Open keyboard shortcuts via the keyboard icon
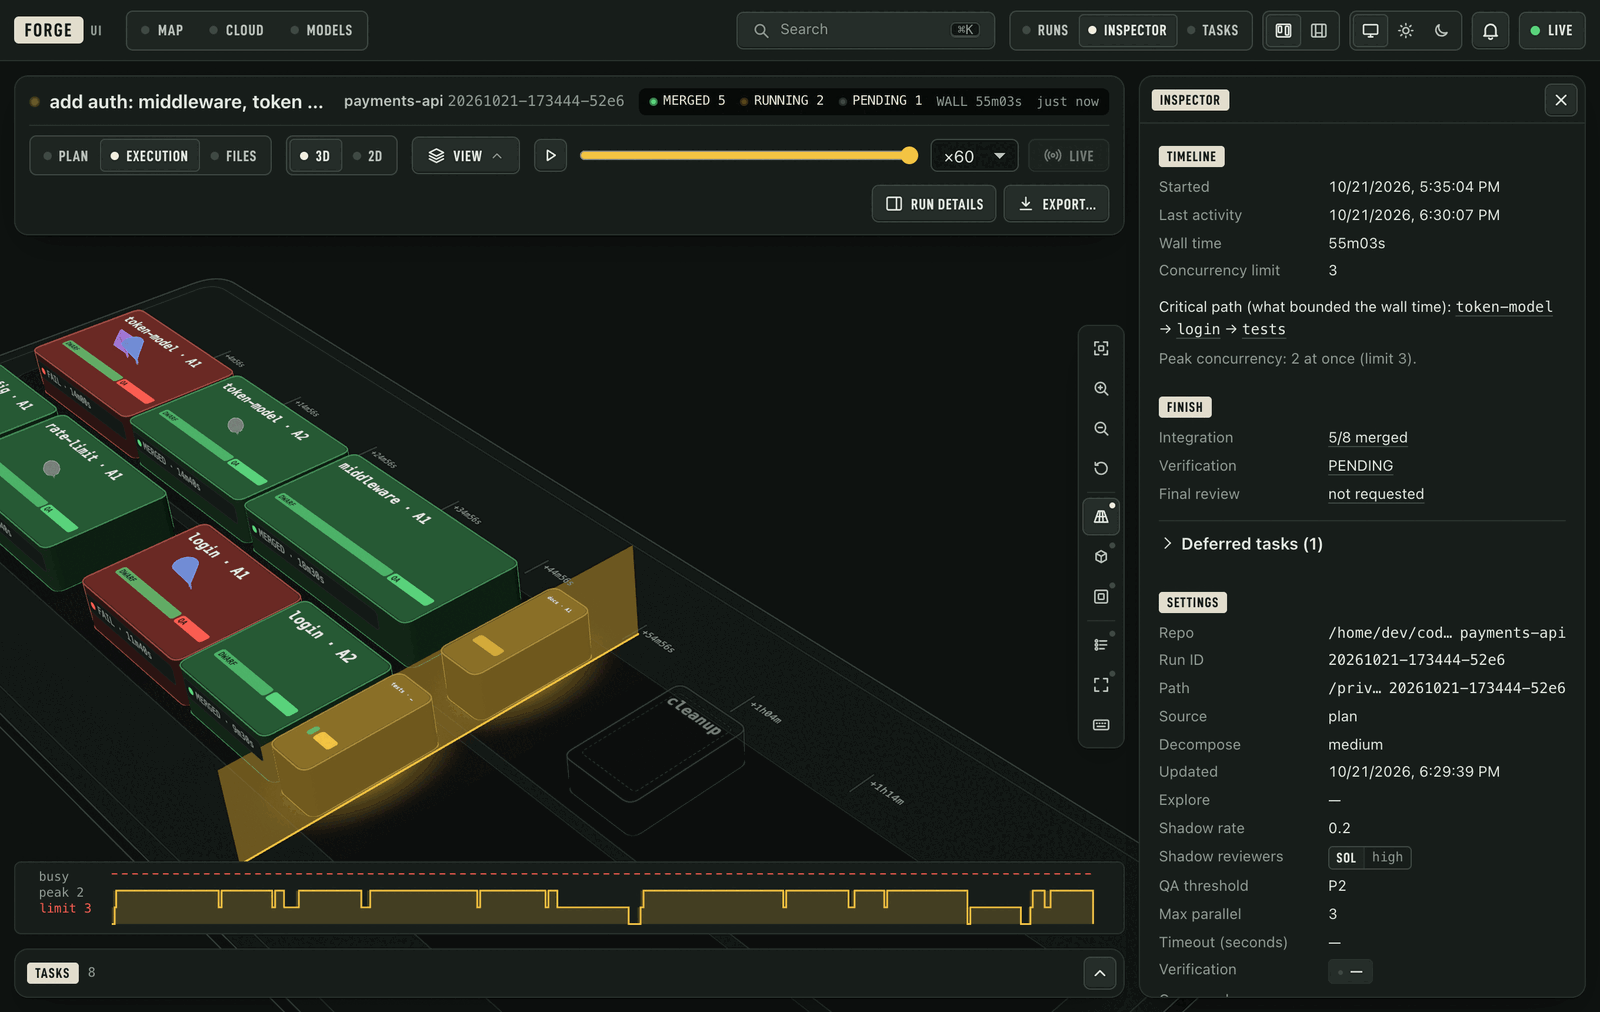1600x1012 pixels. 1101,725
